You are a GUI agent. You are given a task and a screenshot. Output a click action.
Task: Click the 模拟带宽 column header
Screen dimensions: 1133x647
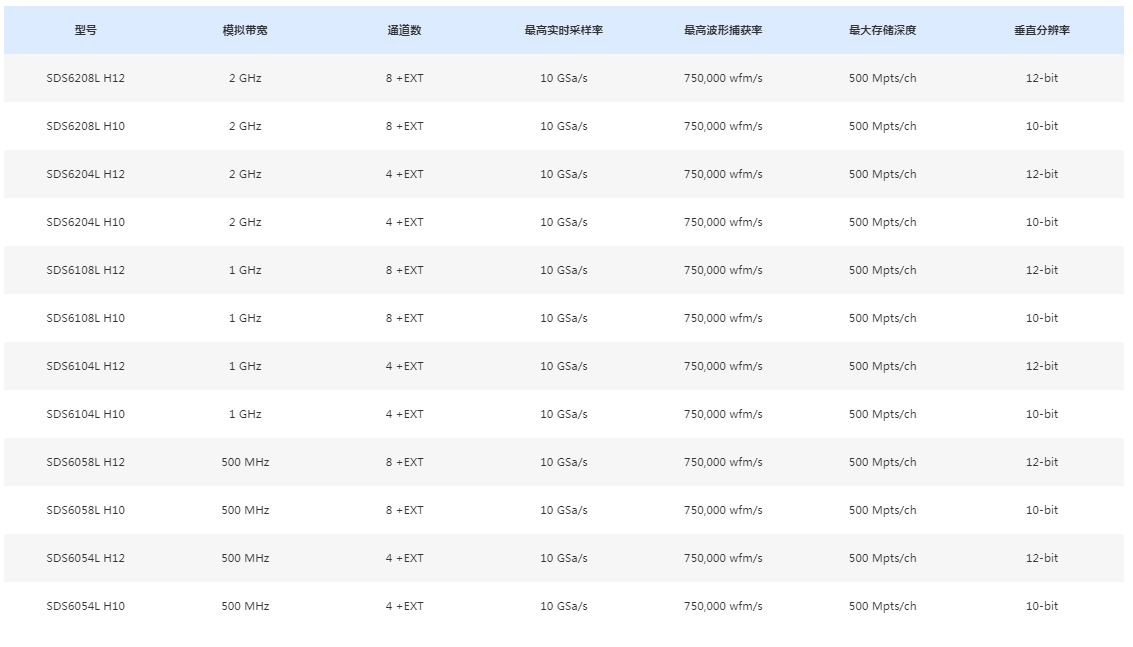tap(245, 30)
